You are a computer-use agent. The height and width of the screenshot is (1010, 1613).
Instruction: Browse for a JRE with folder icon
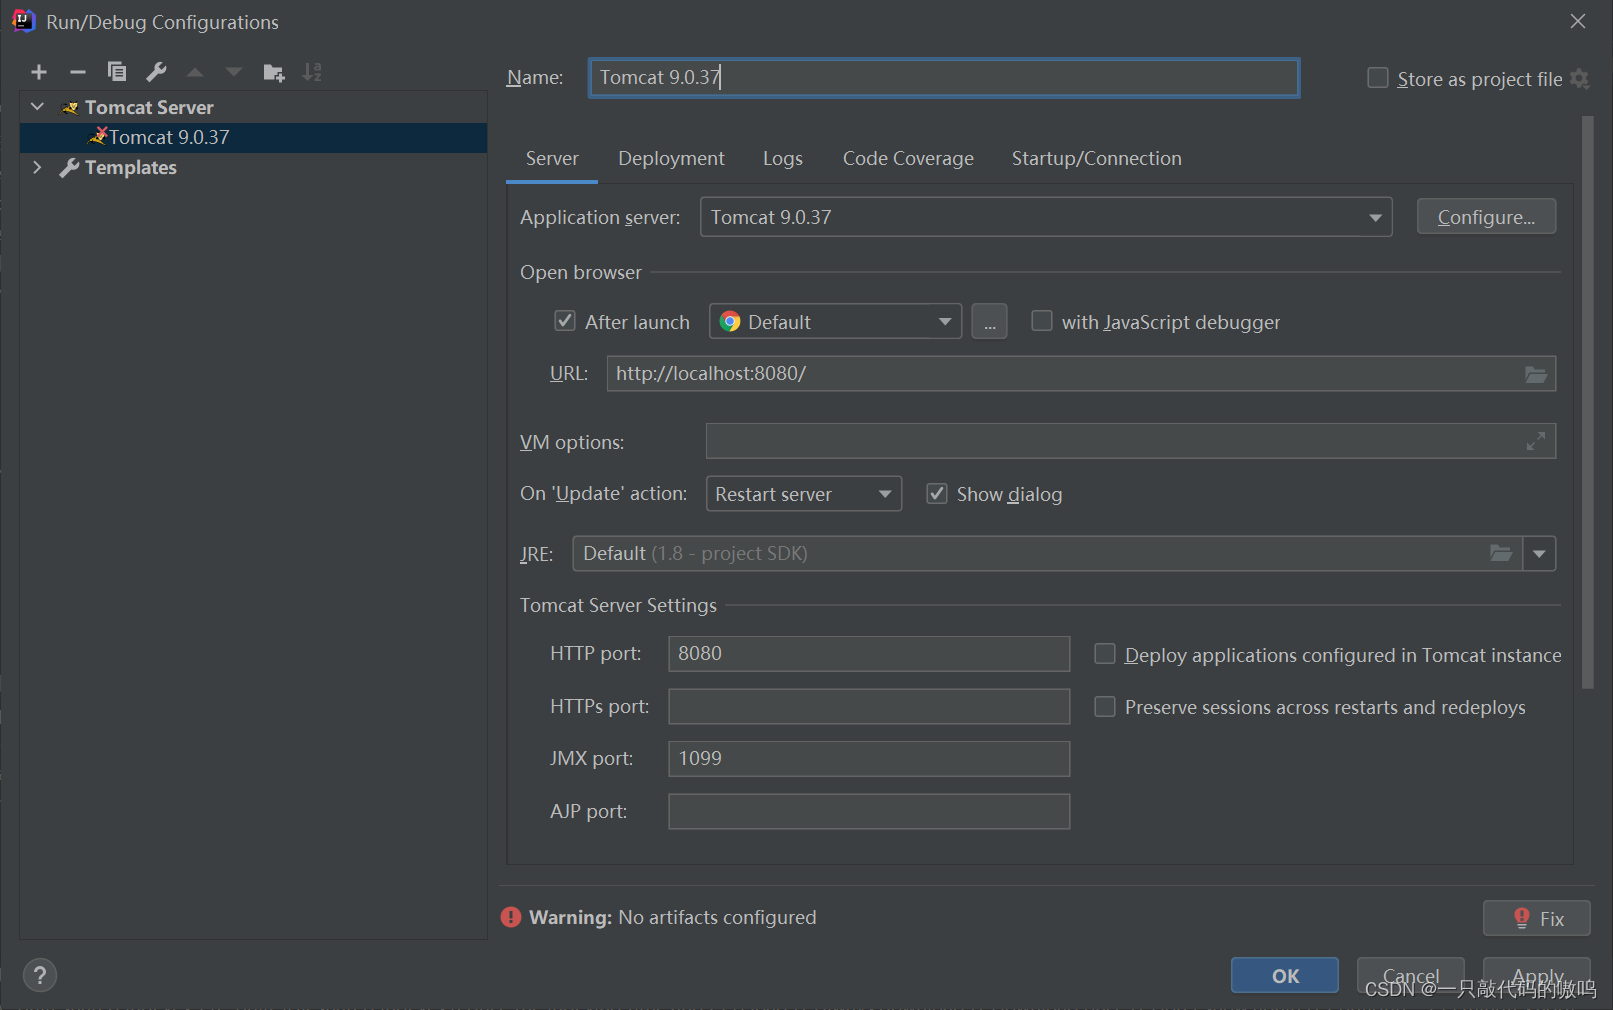pyautogui.click(x=1501, y=553)
